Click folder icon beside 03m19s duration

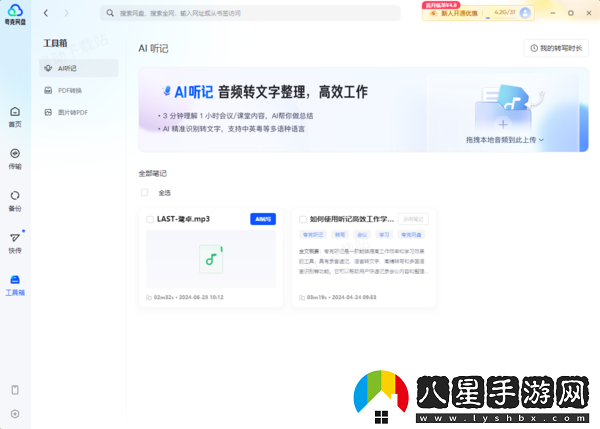point(302,297)
